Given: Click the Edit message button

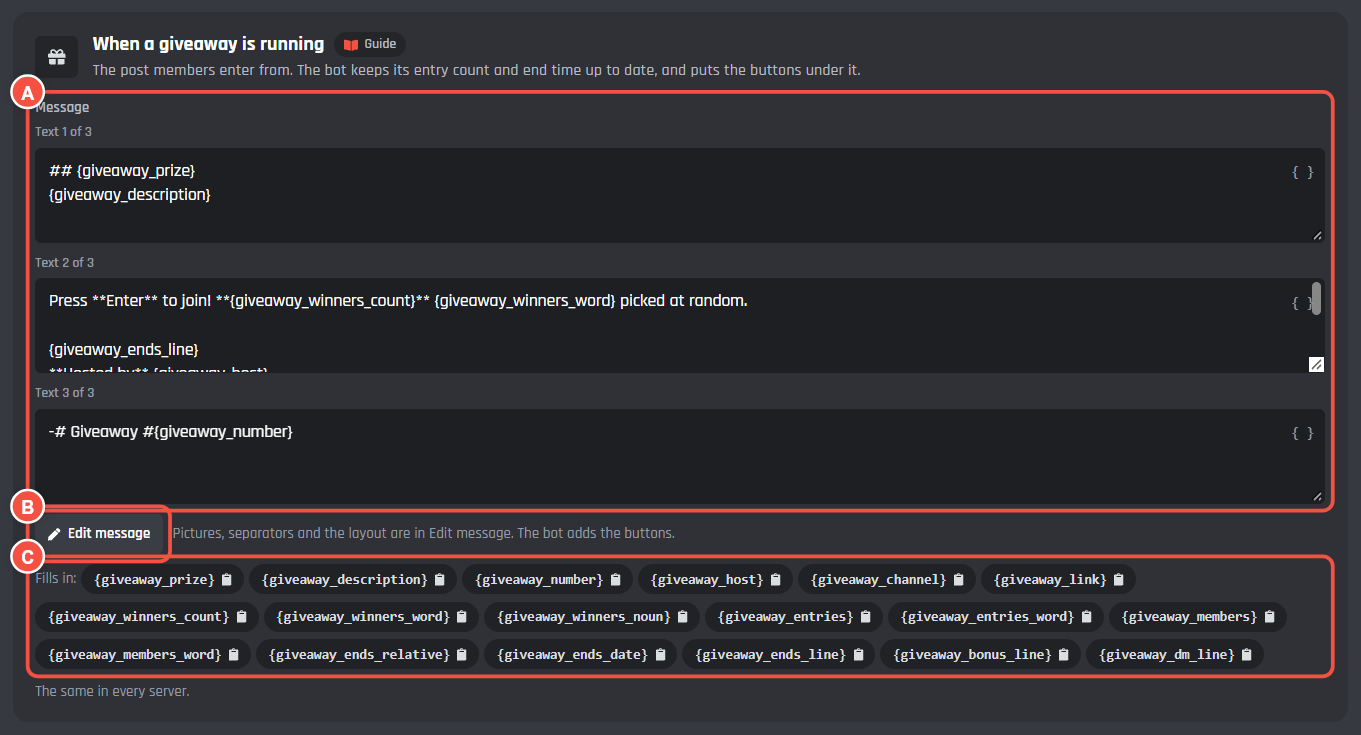Looking at the screenshot, I should [99, 533].
